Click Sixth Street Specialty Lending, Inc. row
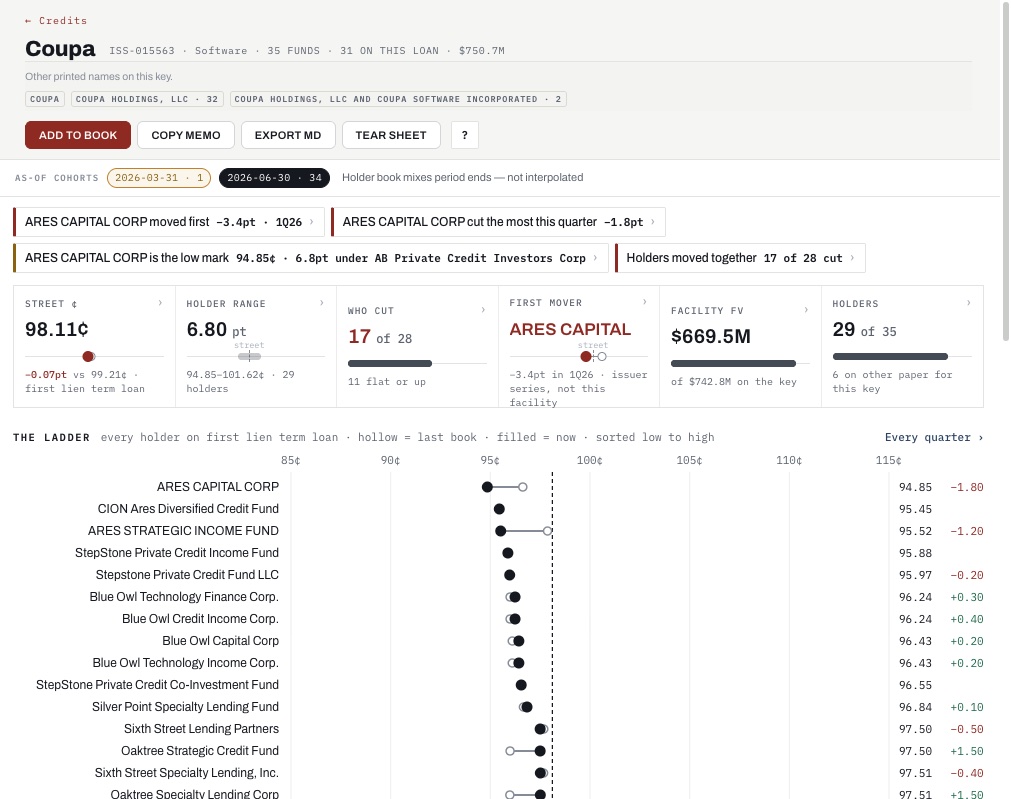Viewport: 1011px width, 799px height. tap(498, 773)
